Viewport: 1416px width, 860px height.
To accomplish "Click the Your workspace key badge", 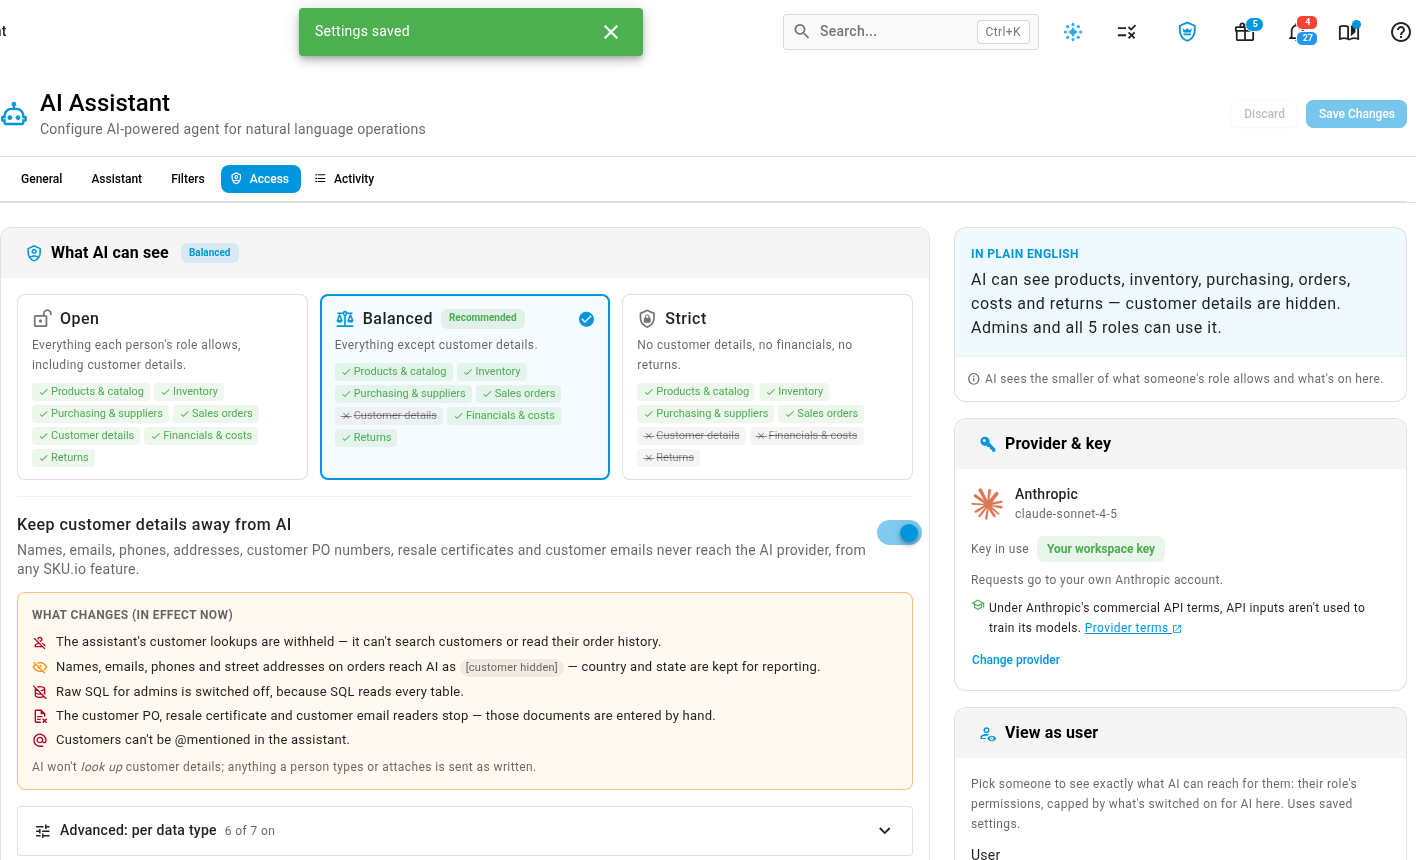I will (1101, 549).
